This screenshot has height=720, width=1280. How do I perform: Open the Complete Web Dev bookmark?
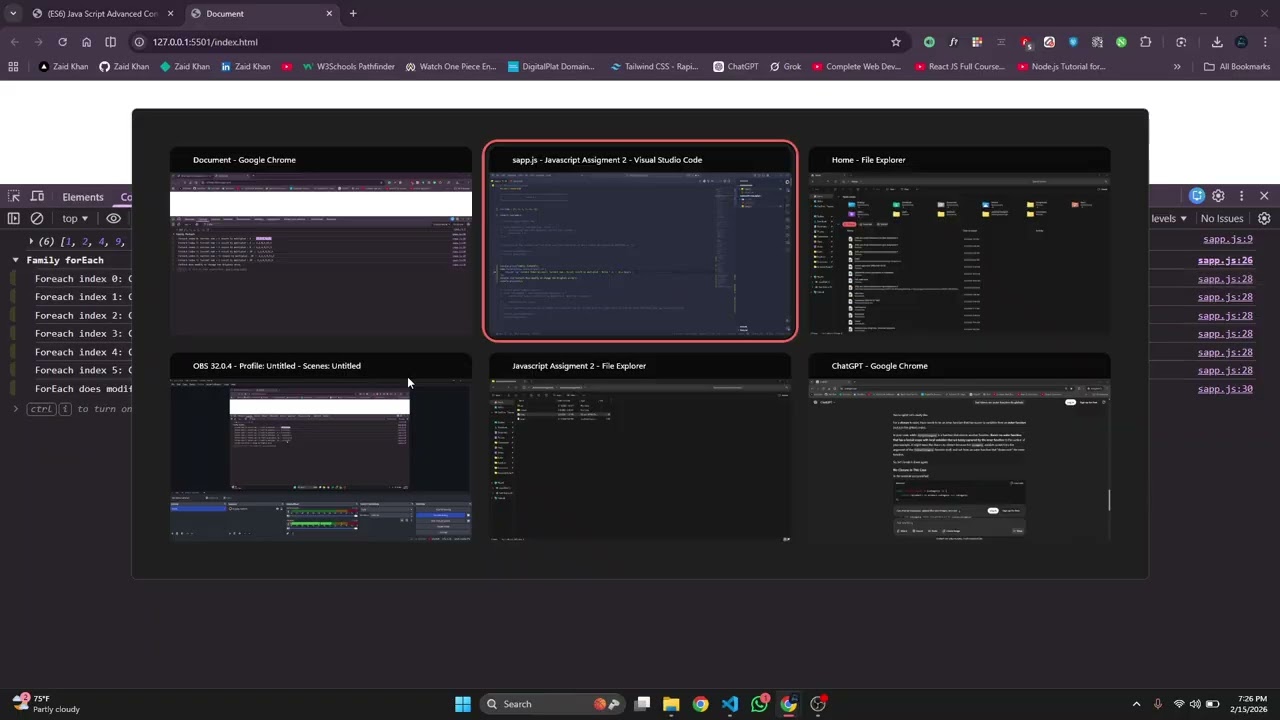[856, 67]
